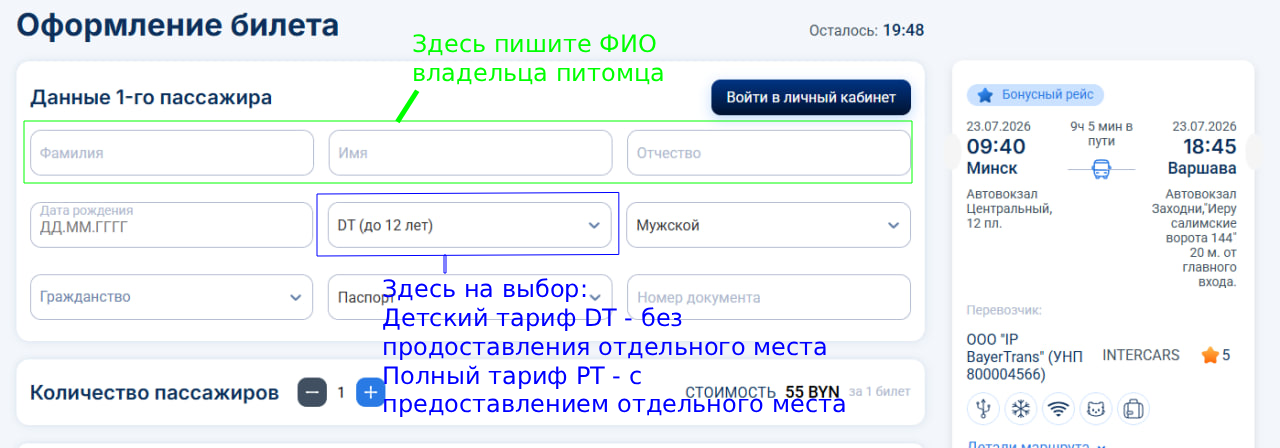Click the orange carrier rating star

(1210, 355)
